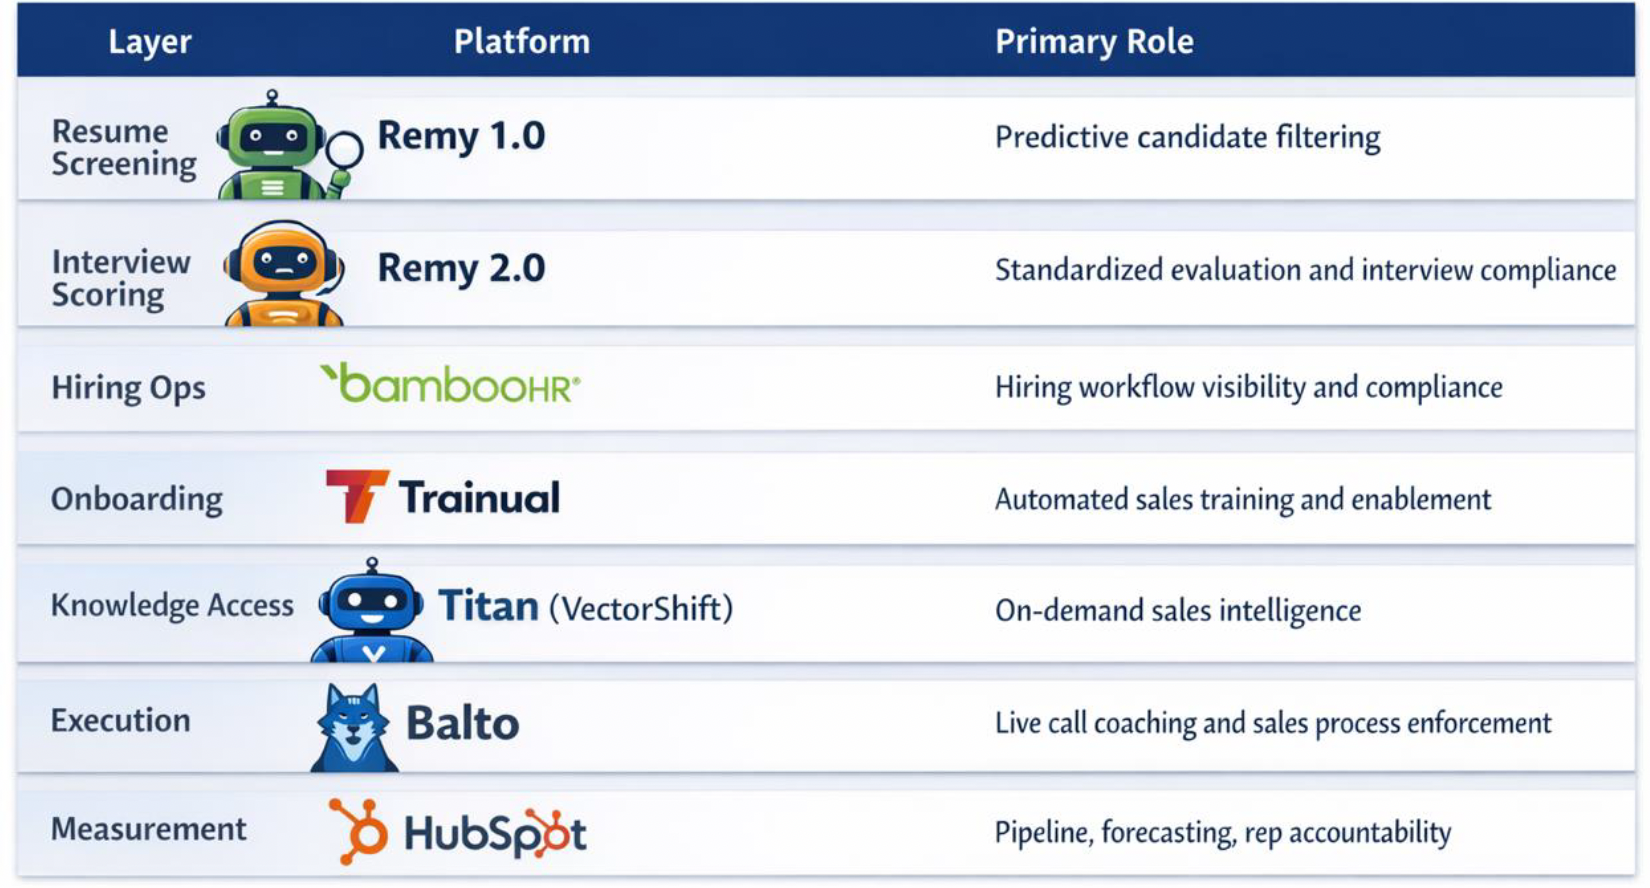This screenshot has height=888, width=1650.
Task: Click the Onboarding layer label
Action: click(x=137, y=498)
